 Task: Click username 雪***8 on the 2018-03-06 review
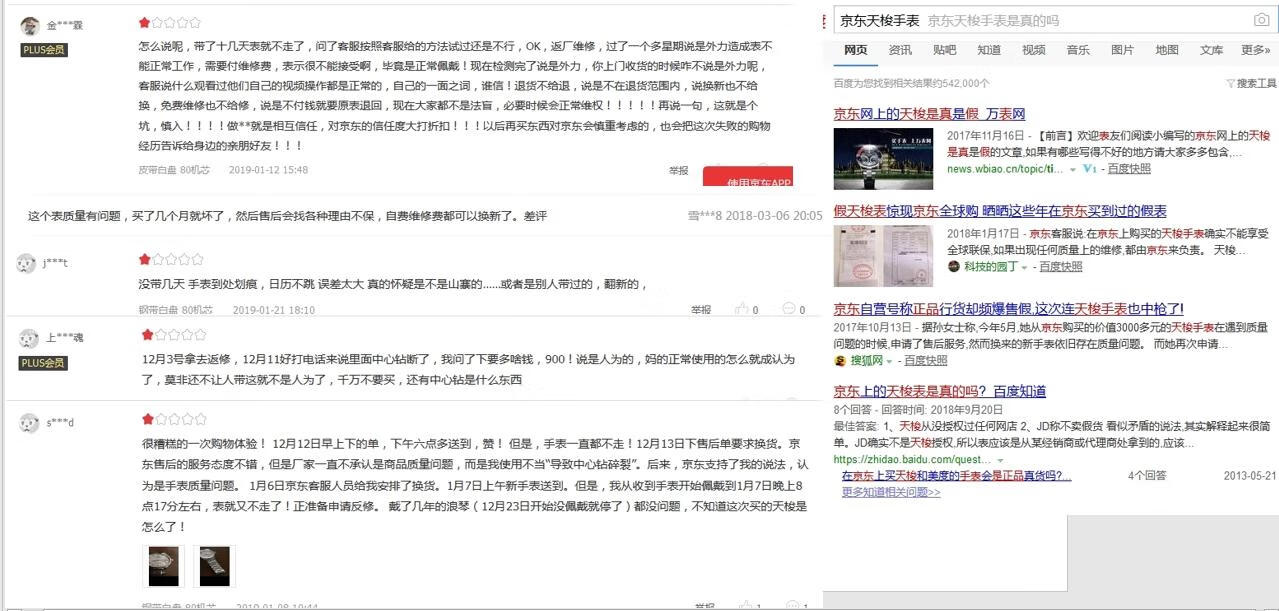pyautogui.click(x=704, y=216)
